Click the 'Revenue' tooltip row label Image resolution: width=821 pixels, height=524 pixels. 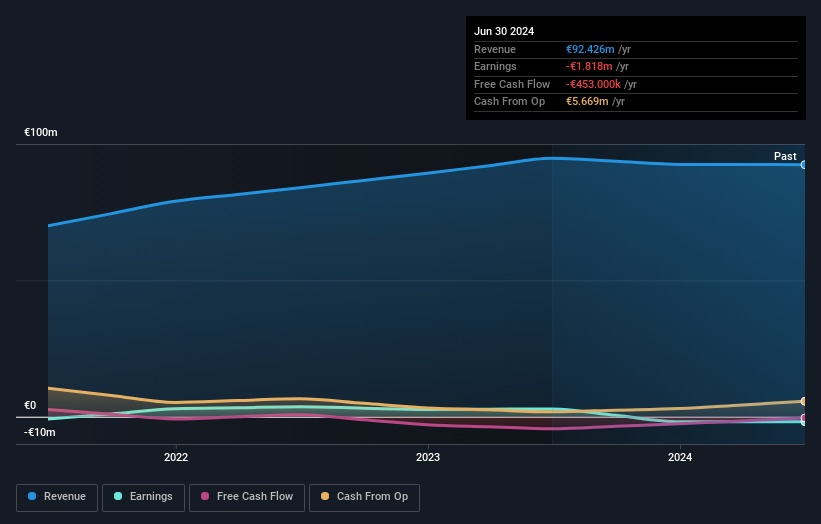click(495, 49)
